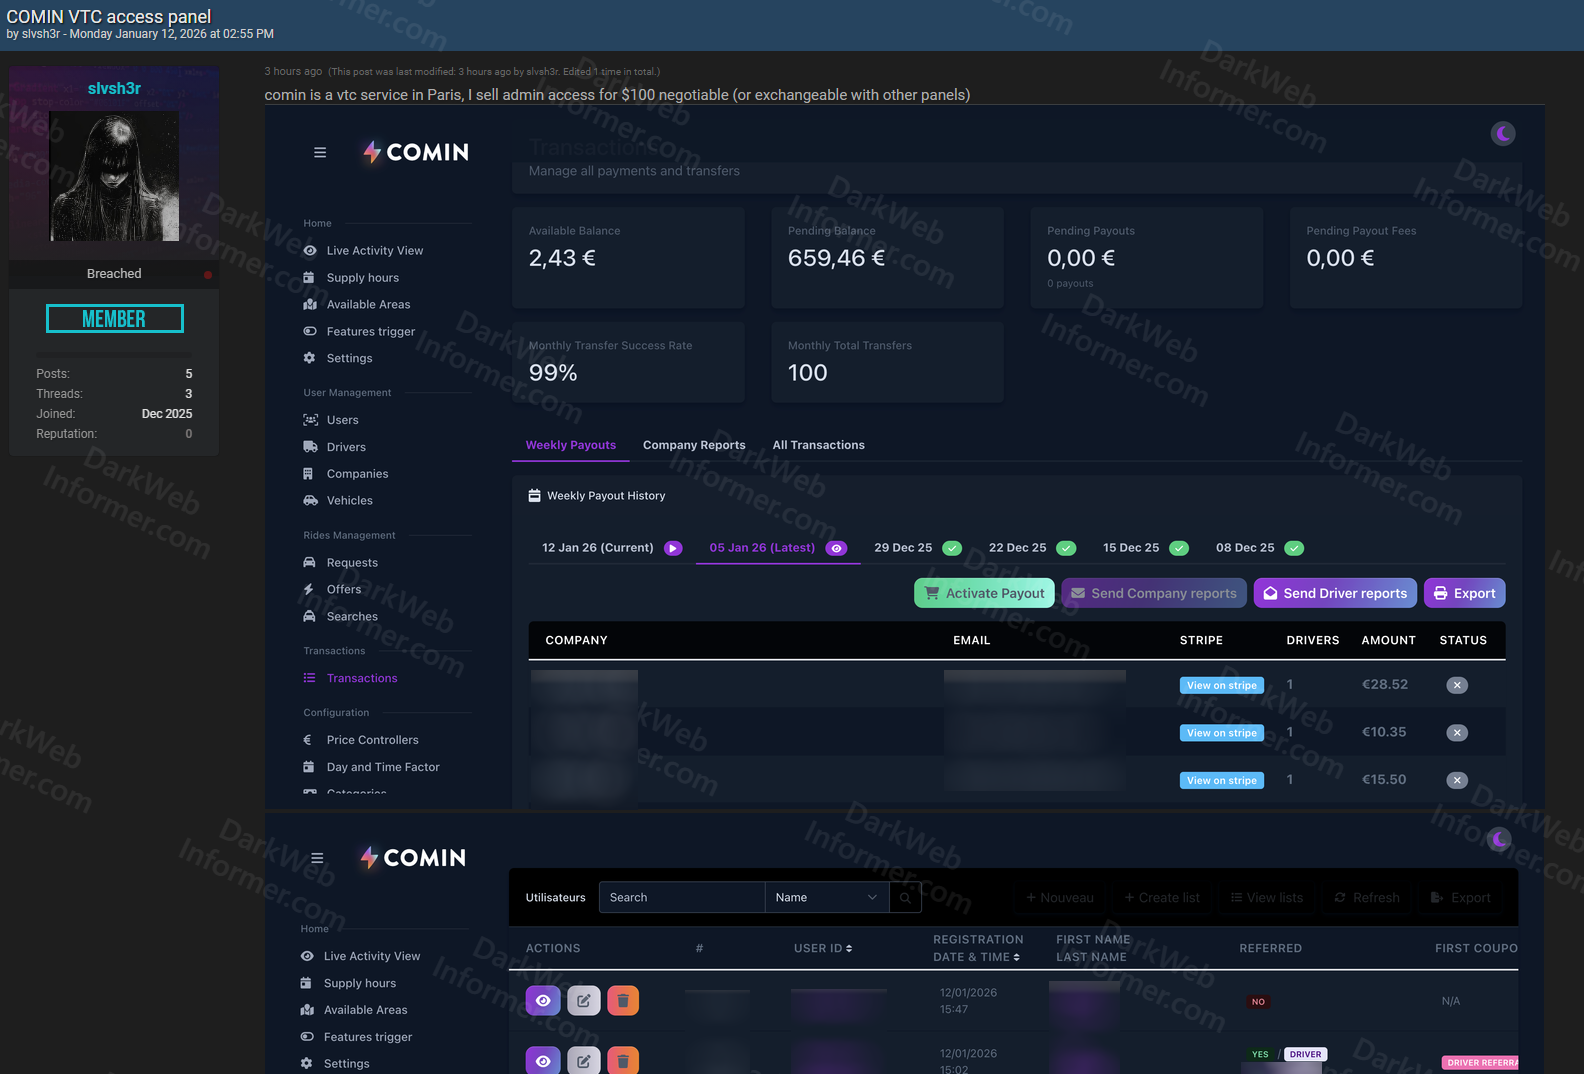Click the edit pencil icon in first user row

[583, 1000]
